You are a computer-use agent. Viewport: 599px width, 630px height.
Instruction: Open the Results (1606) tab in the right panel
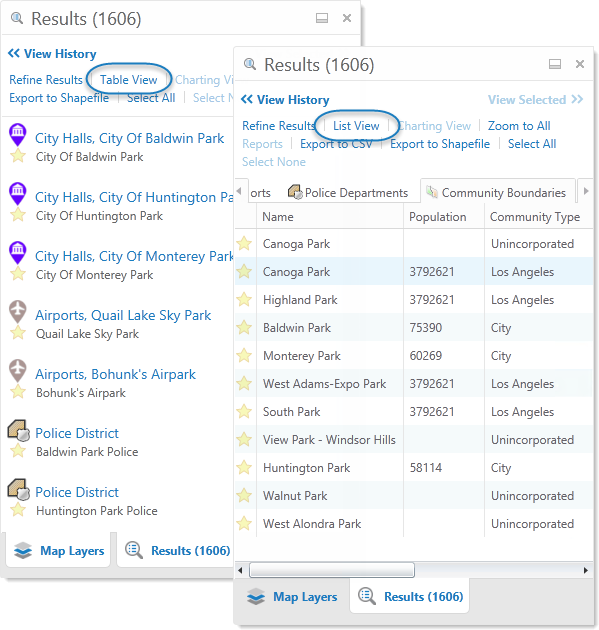(x=410, y=597)
